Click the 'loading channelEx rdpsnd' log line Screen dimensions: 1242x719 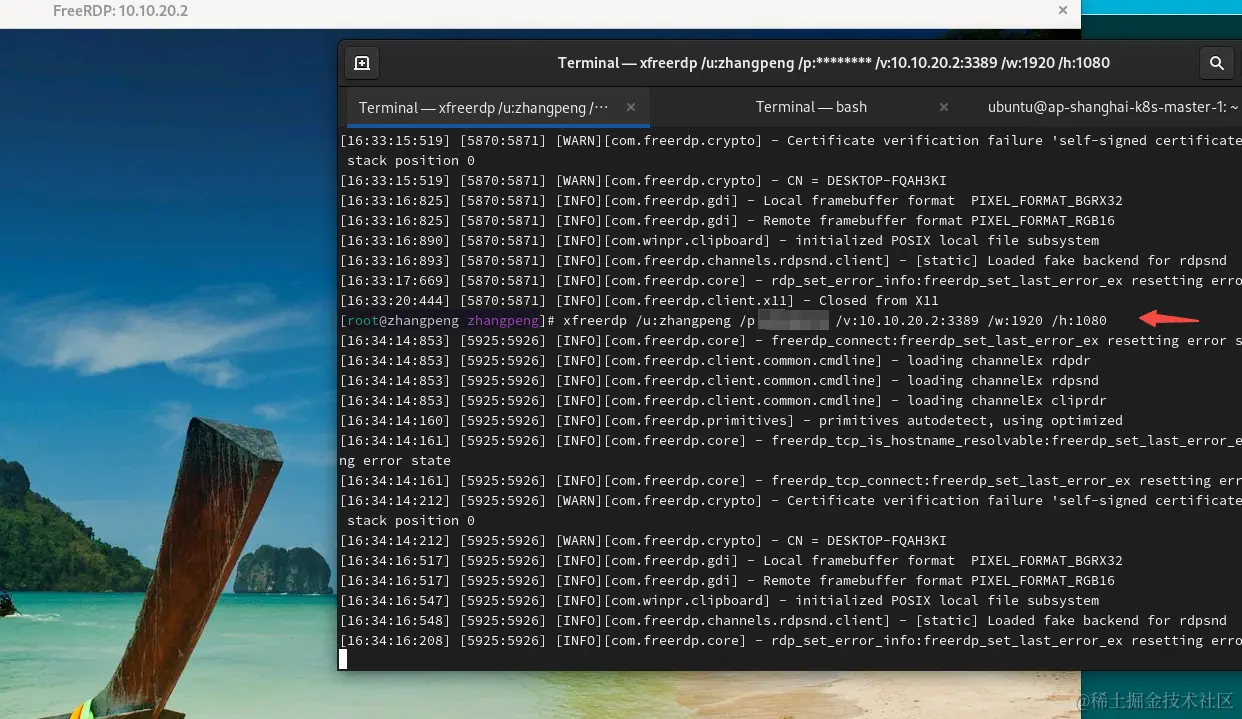point(719,381)
